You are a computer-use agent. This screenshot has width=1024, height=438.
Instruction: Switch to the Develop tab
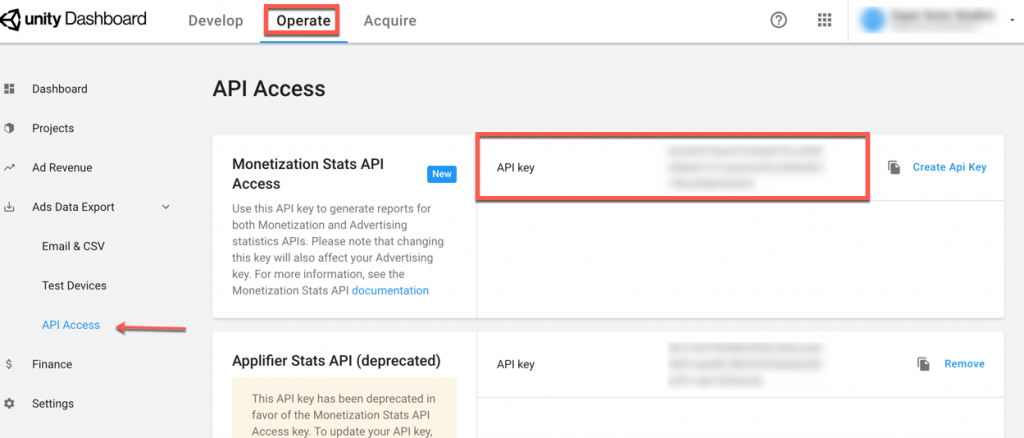(x=216, y=21)
